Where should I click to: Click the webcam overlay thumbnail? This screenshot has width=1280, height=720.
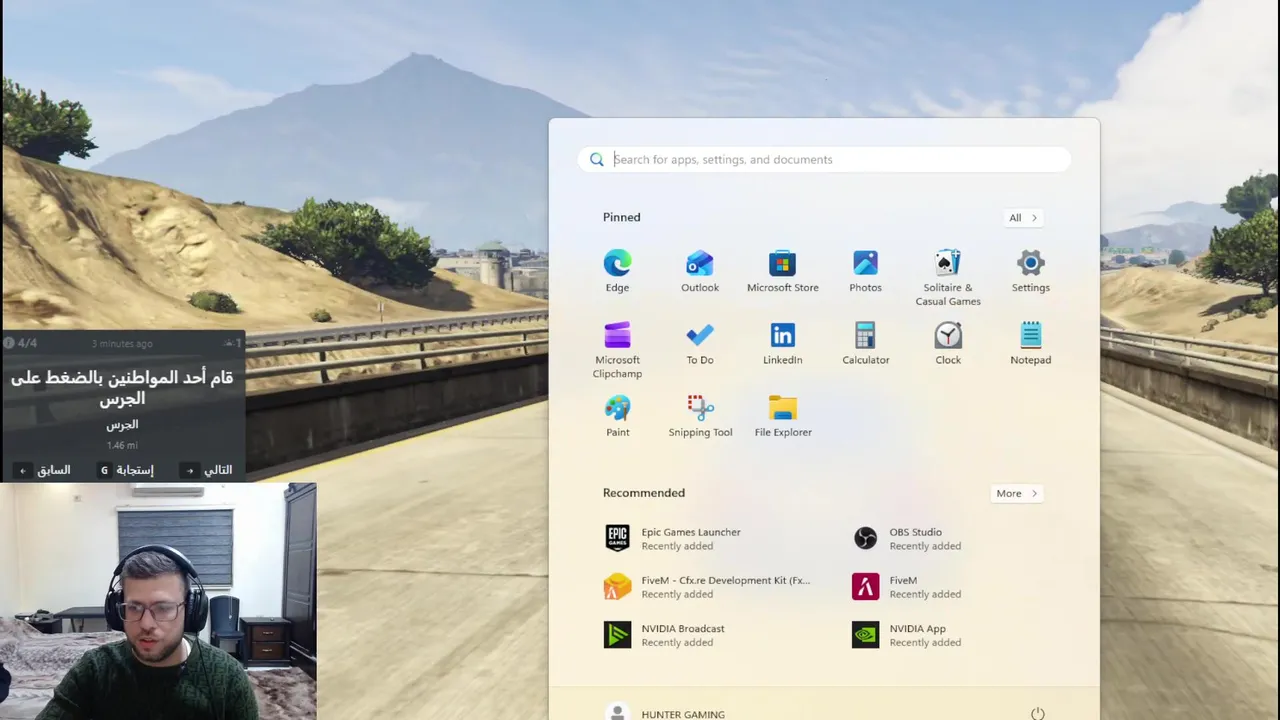[158, 601]
